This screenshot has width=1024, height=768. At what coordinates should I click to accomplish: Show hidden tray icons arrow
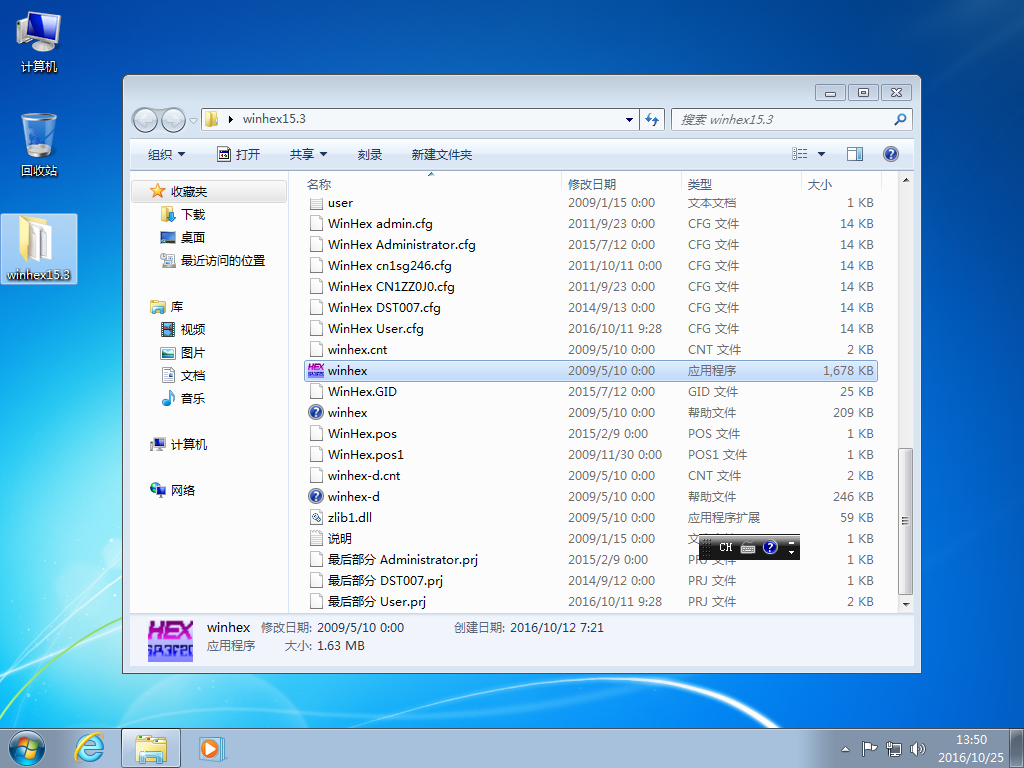click(845, 749)
